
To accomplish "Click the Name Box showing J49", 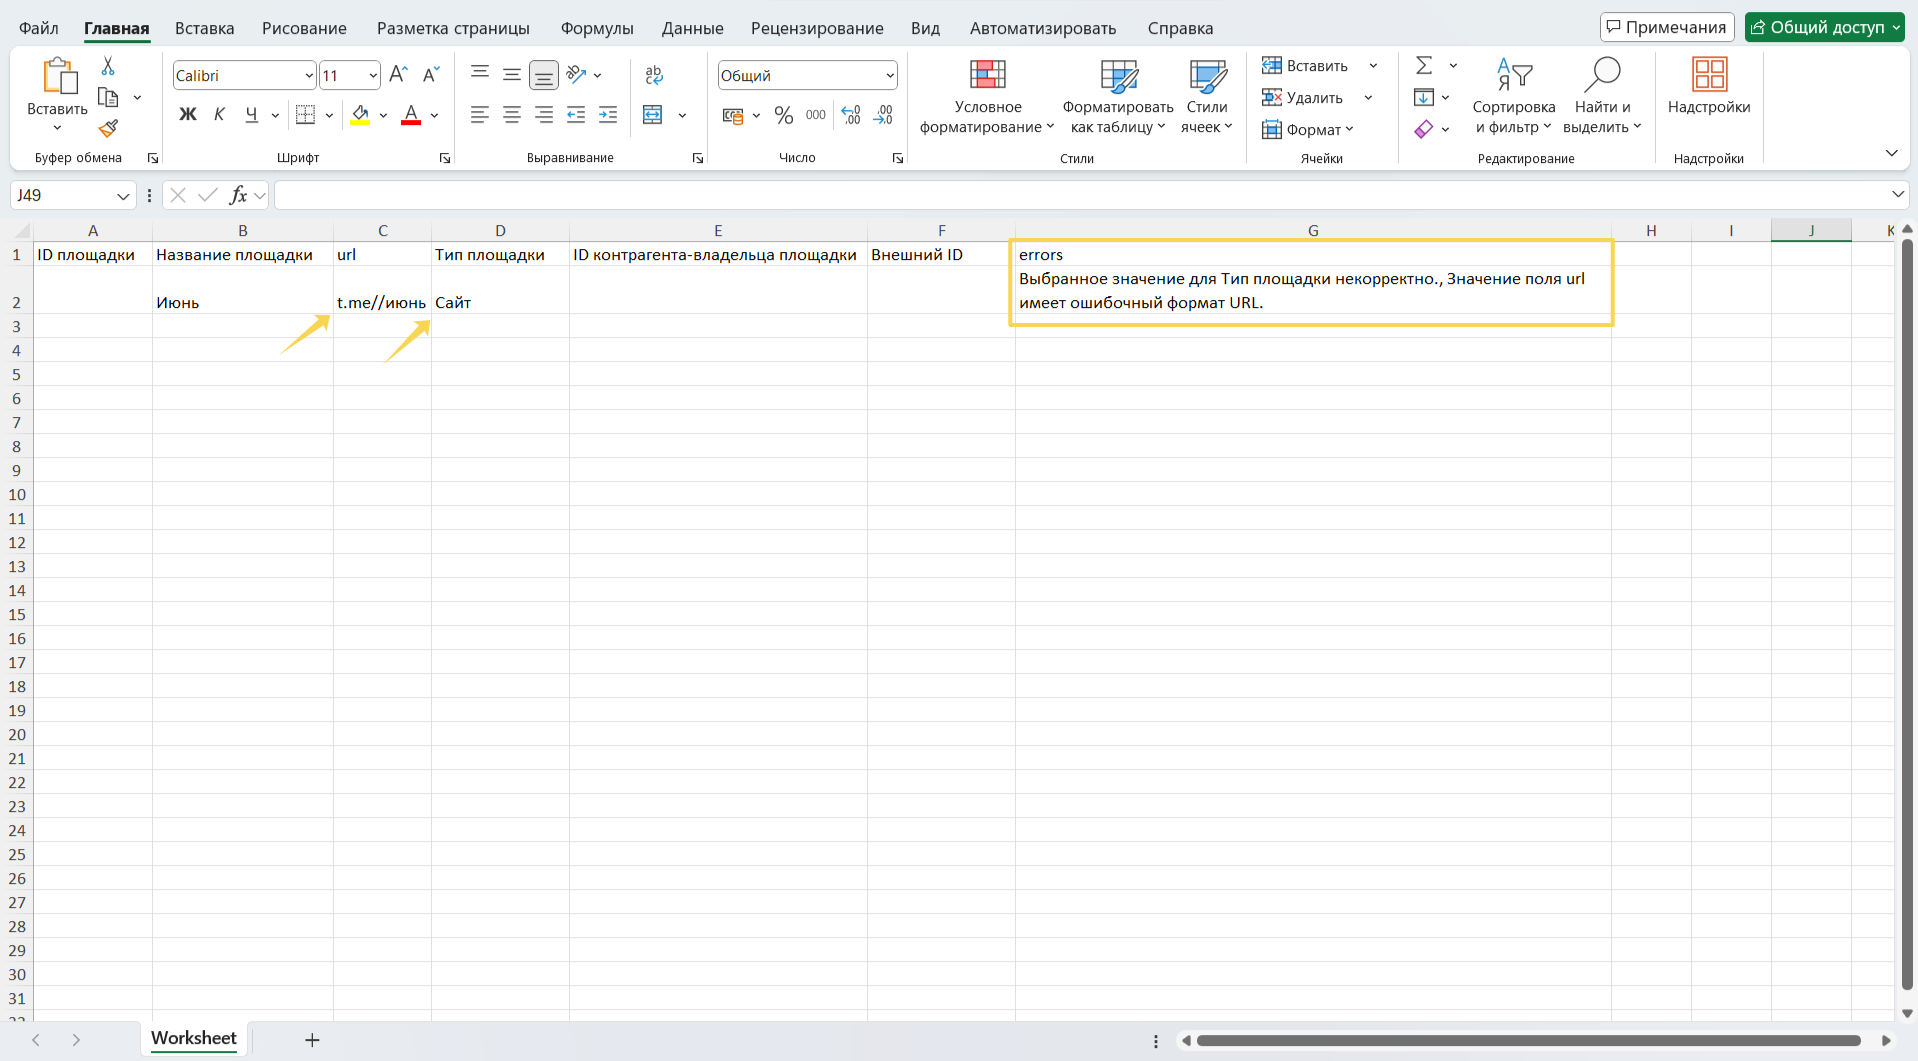I will tap(62, 195).
